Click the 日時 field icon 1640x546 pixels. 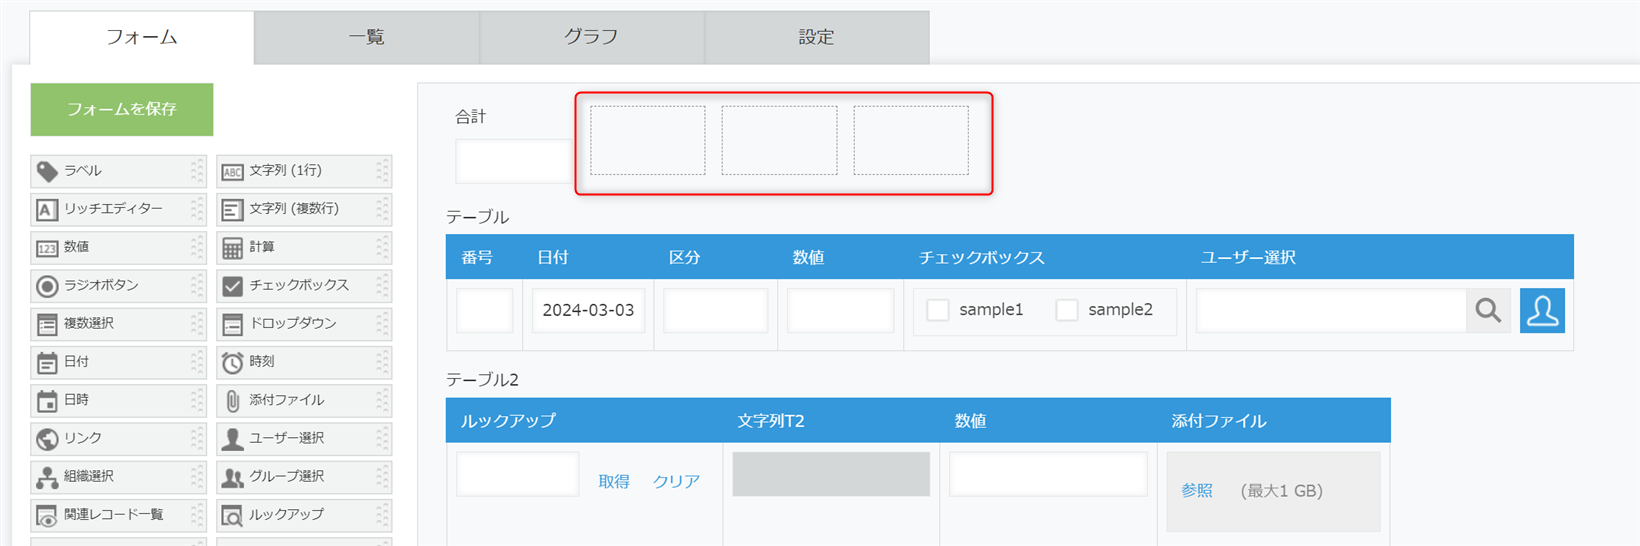pos(47,401)
